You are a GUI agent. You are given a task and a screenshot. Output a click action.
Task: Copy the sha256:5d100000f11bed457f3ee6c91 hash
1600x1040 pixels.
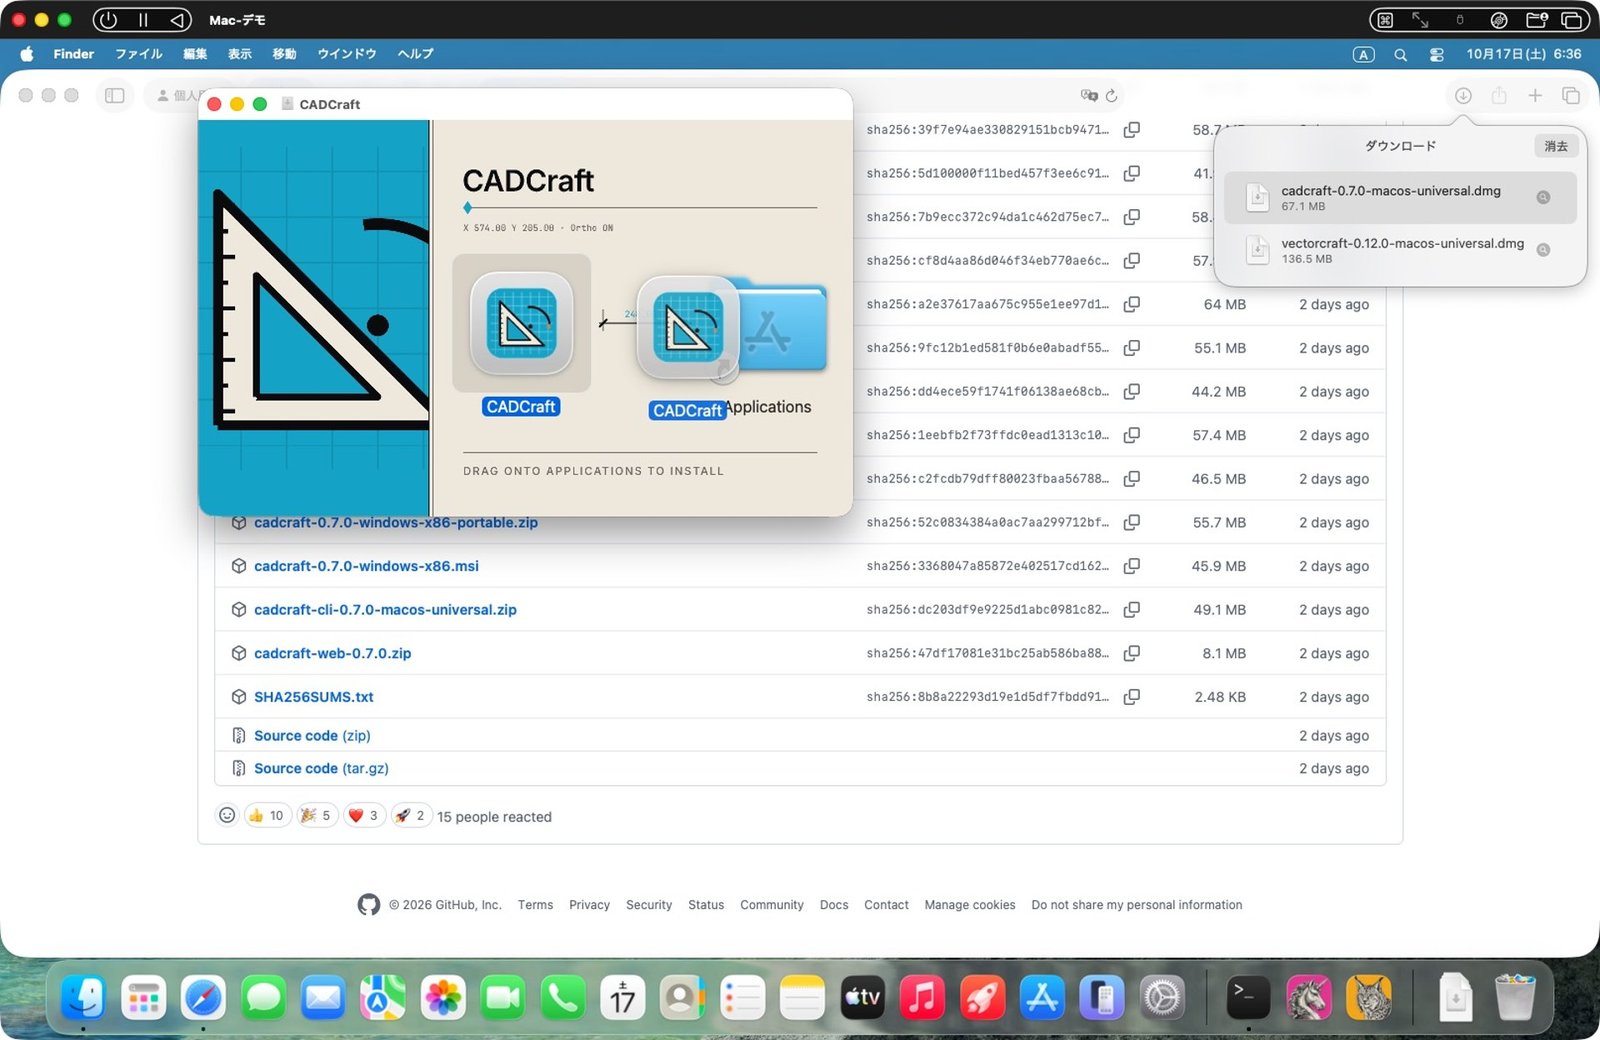click(1131, 173)
